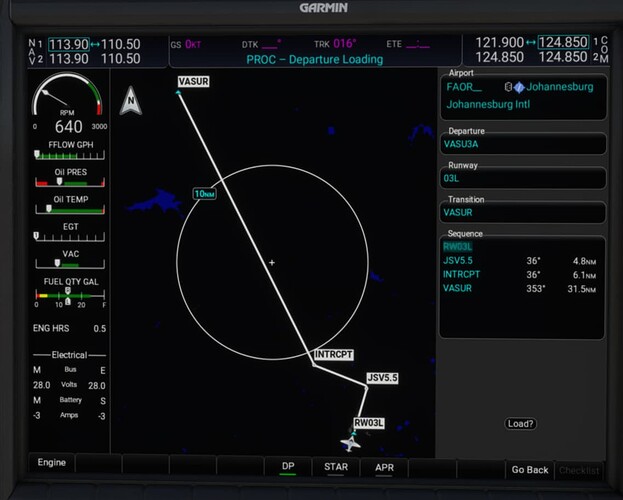Select the INTRCPT waypoint label on map

click(x=333, y=354)
